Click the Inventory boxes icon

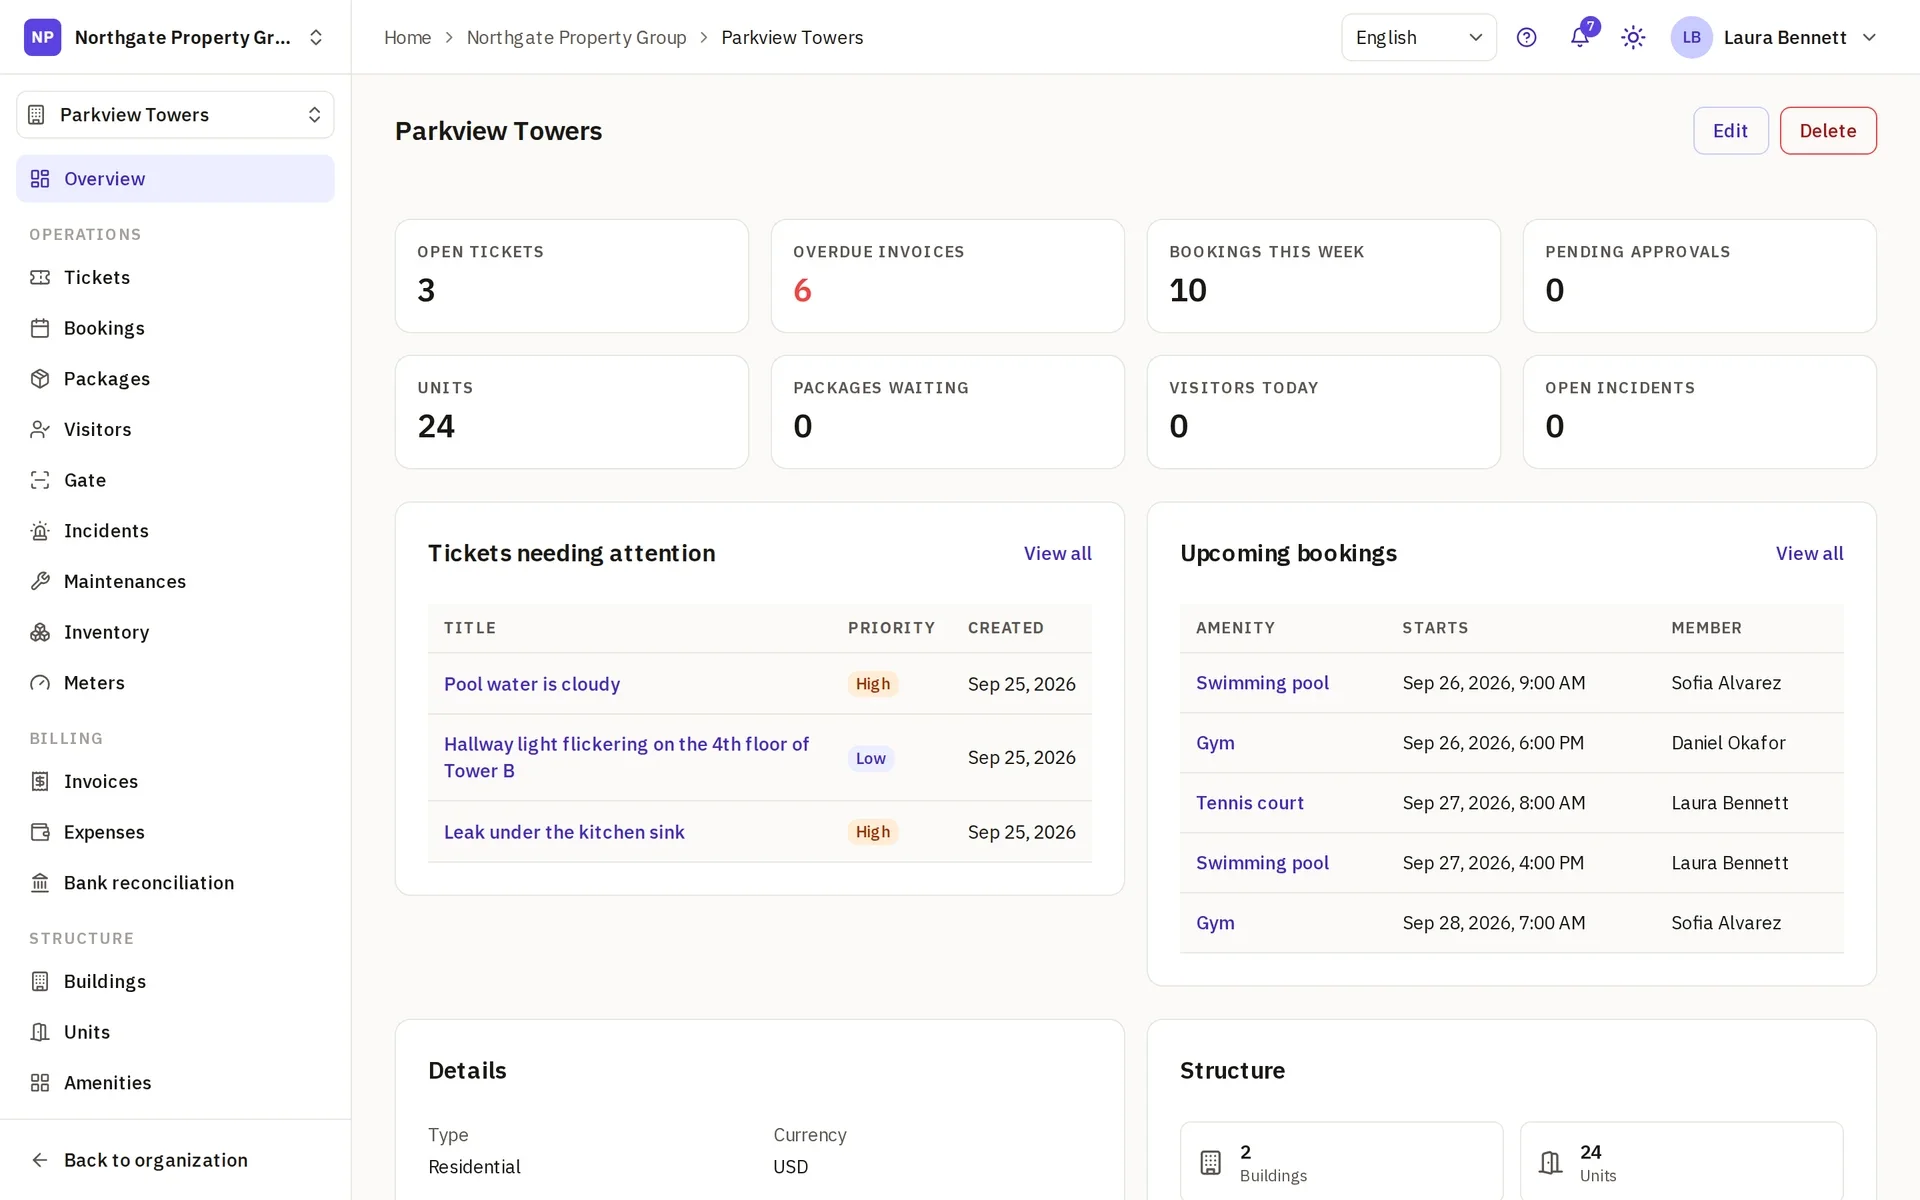(x=40, y=632)
